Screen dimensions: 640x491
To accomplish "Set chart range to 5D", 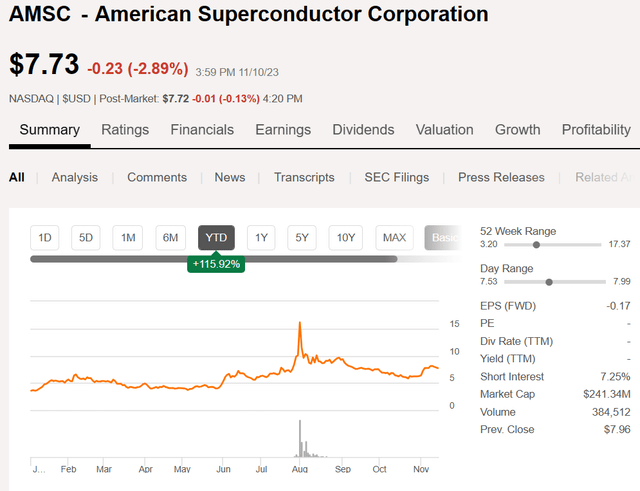I will coord(86,238).
